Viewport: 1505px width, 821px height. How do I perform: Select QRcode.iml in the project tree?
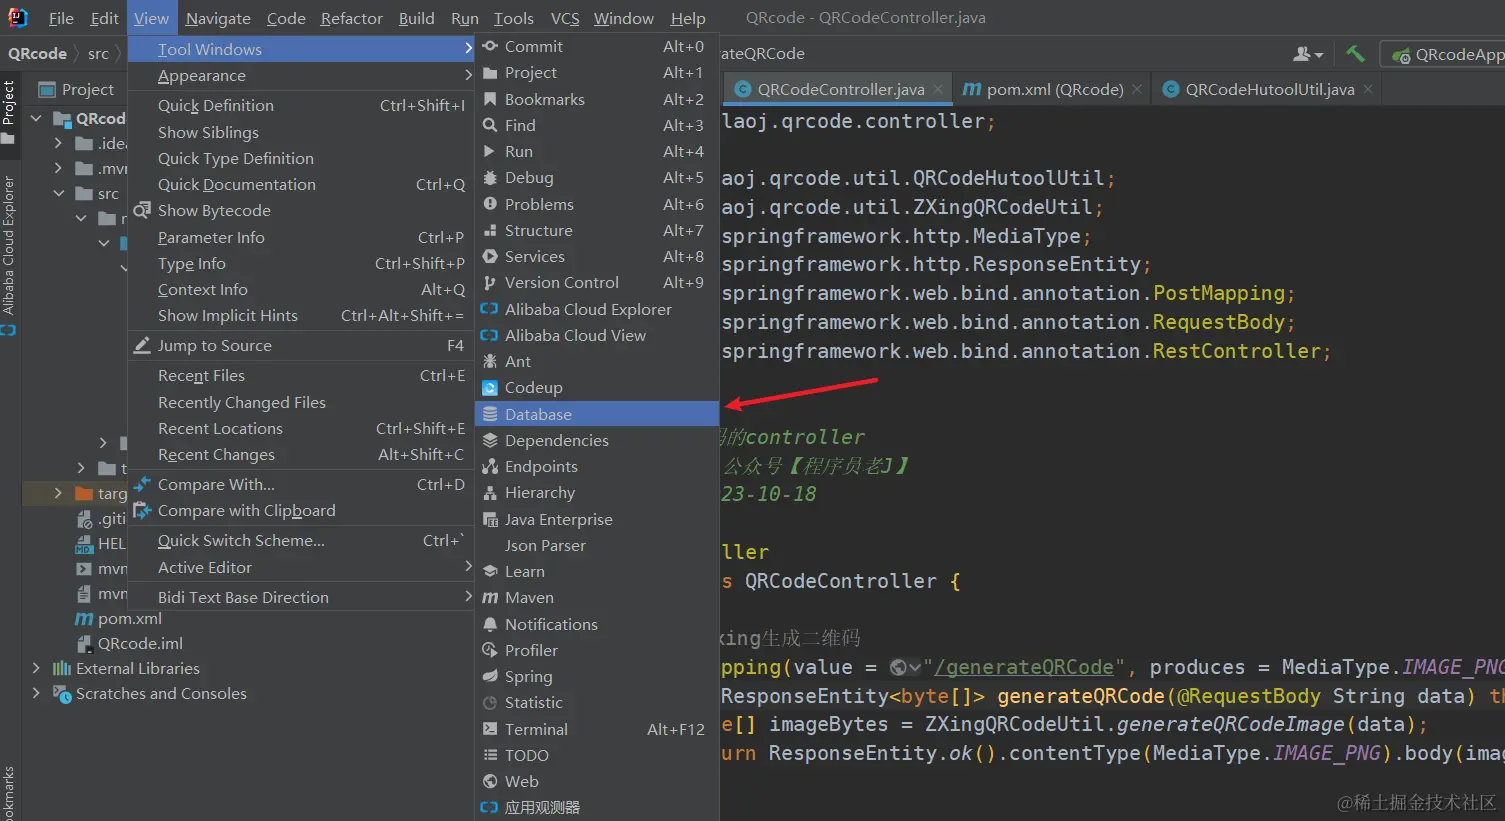pos(140,643)
